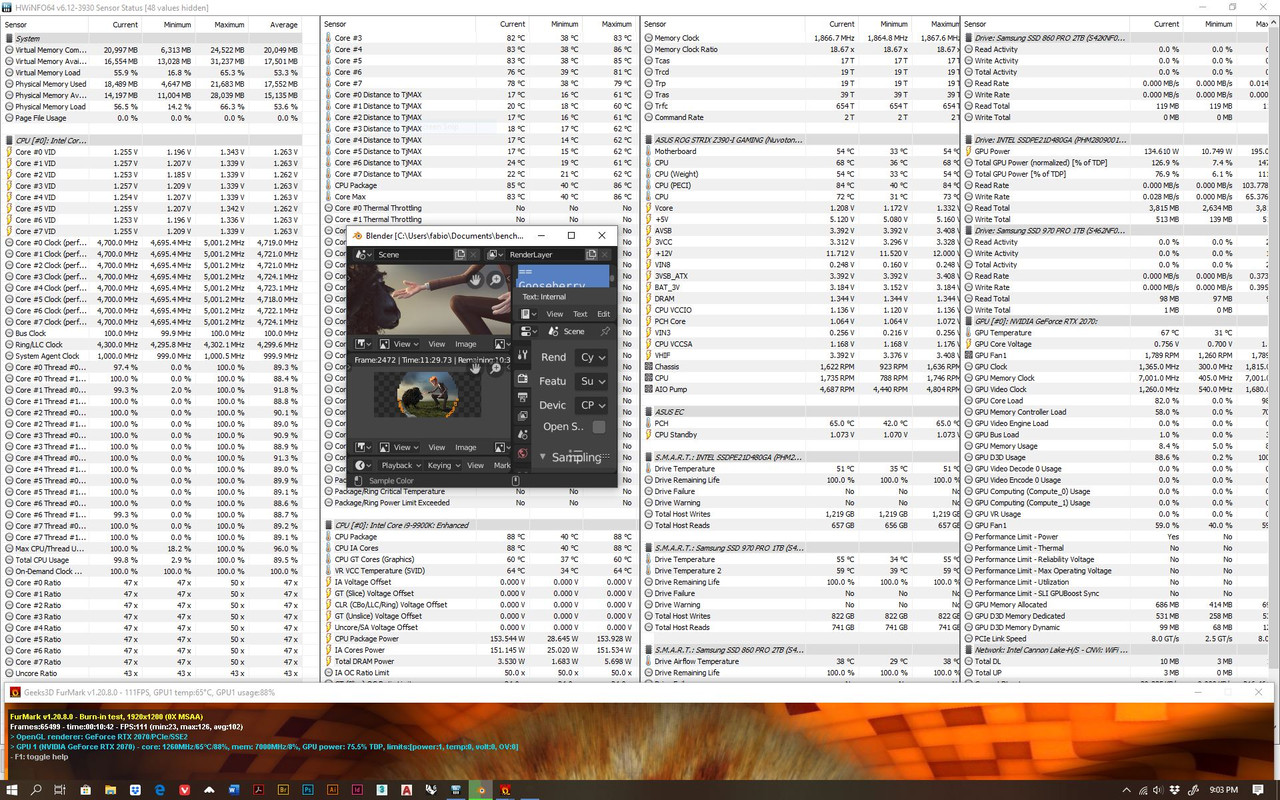Open the Output properties tab in Blender
The width and height of the screenshot is (1280, 800).
click(522, 397)
